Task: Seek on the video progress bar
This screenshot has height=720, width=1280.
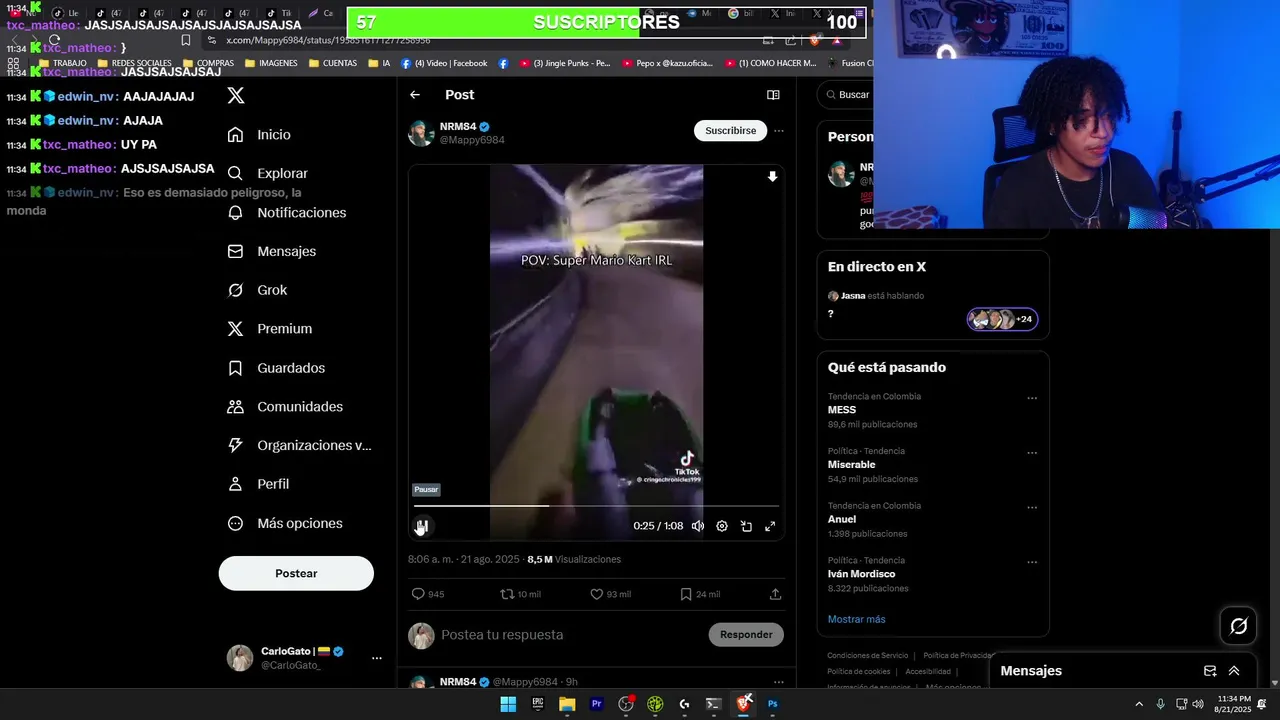Action: tap(596, 506)
